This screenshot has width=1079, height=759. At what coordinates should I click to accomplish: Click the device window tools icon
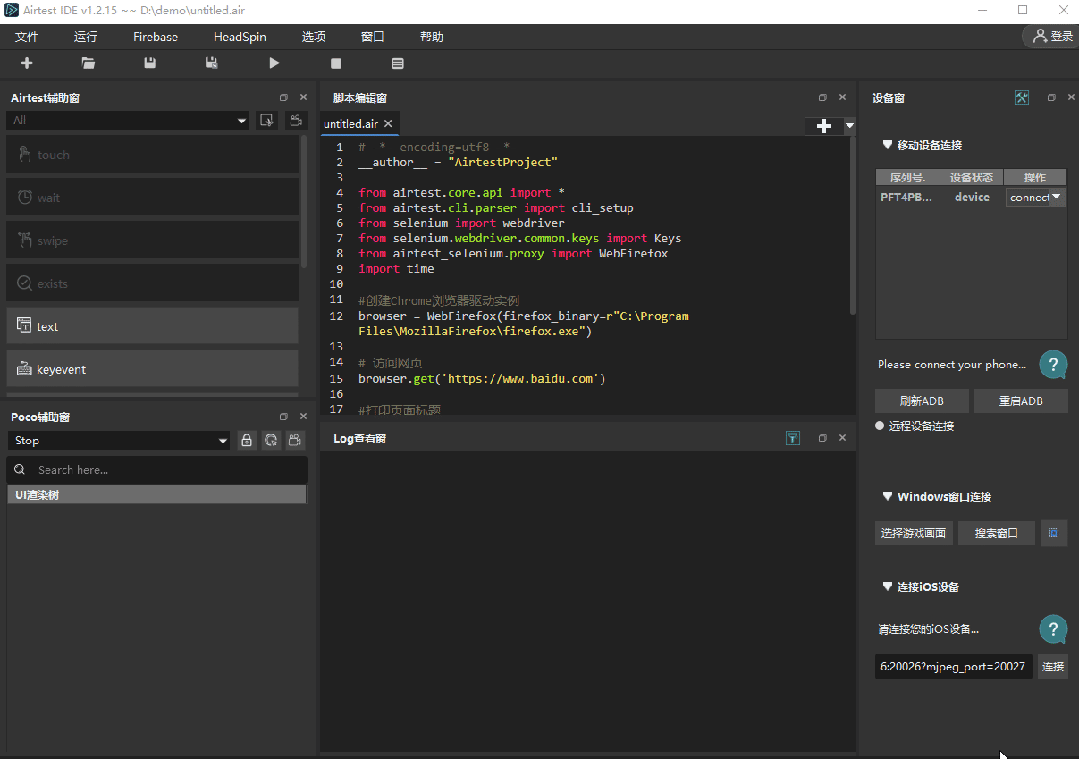pyautogui.click(x=1022, y=98)
